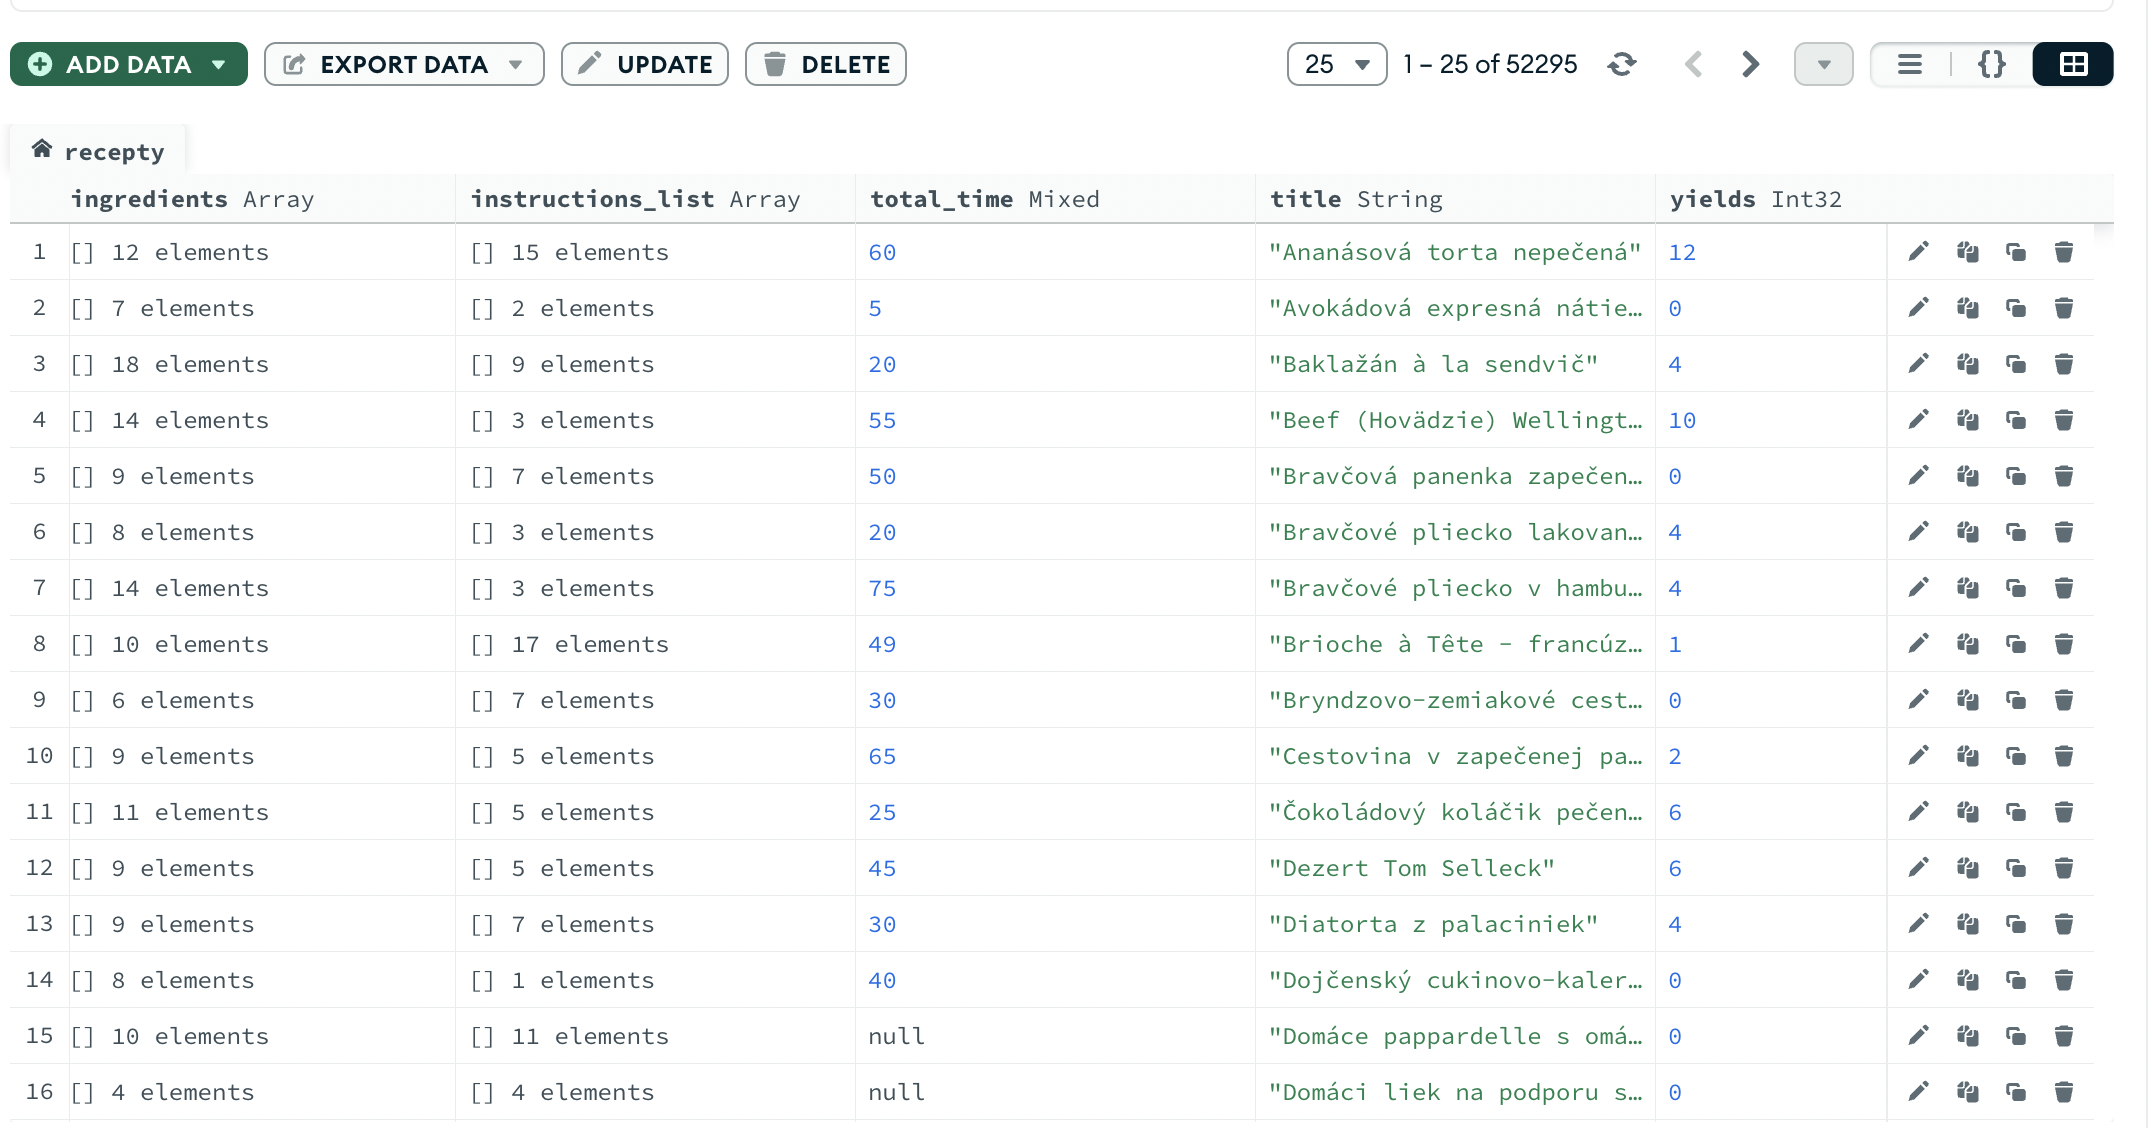2150x1128 pixels.
Task: Delete the Beef (Hovädzie) Wellington document
Action: [x=2064, y=420]
